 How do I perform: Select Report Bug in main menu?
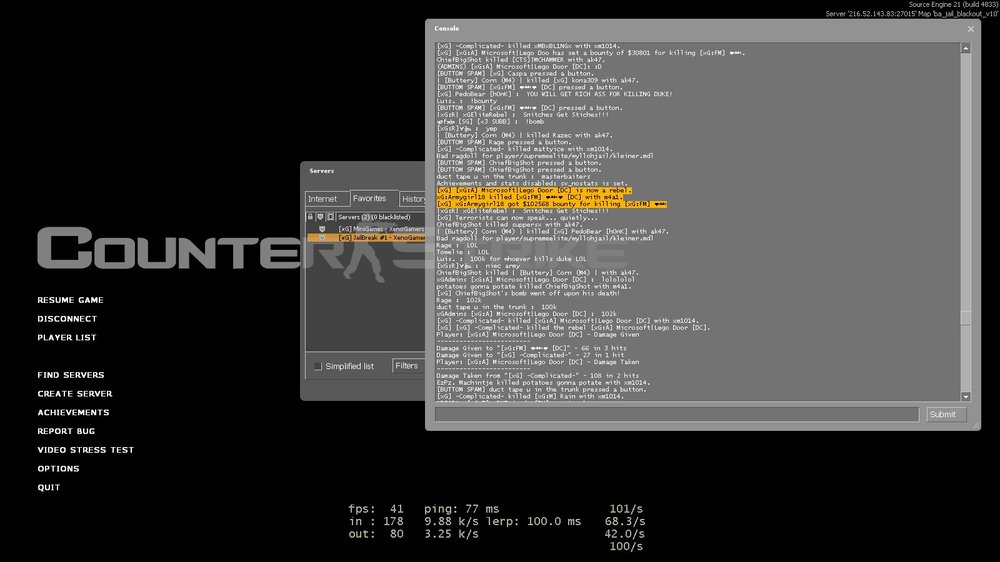66,431
